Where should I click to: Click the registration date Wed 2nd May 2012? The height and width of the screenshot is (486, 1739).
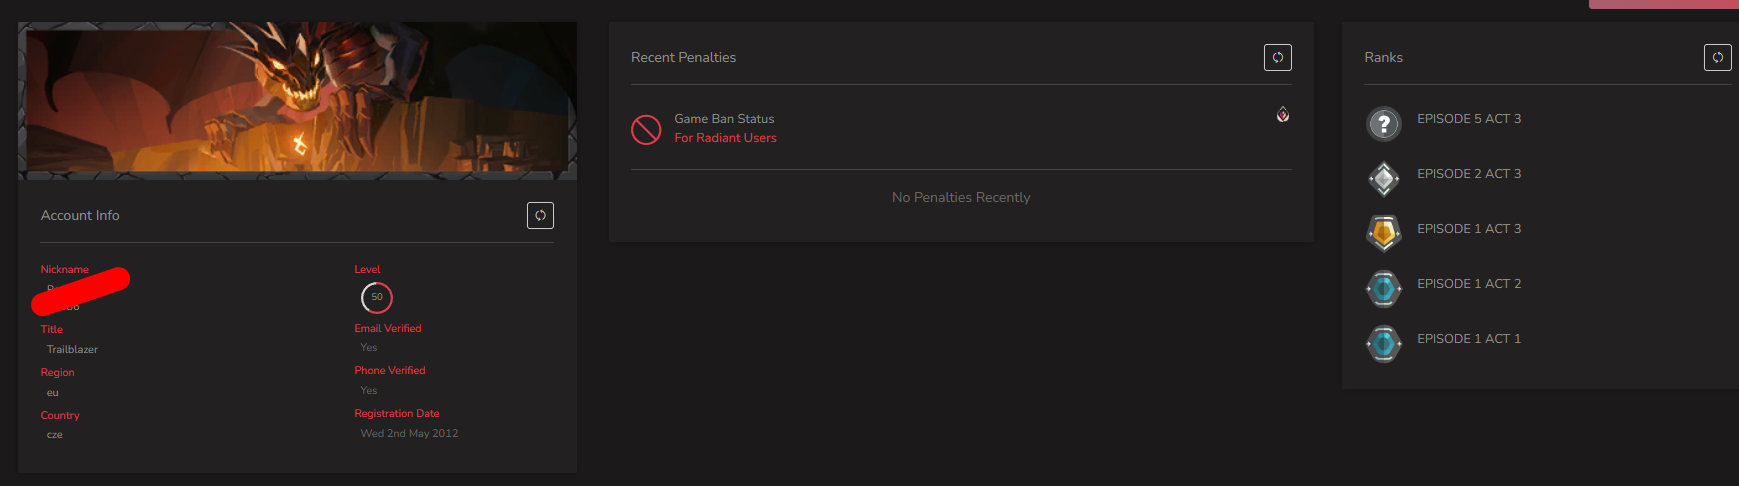click(409, 433)
